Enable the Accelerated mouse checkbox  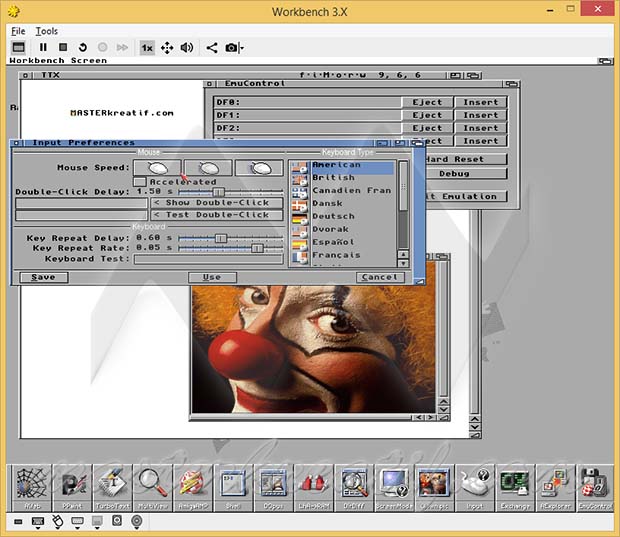(140, 182)
